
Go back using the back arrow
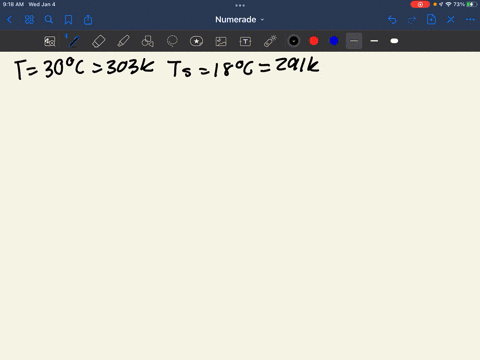tap(9, 20)
